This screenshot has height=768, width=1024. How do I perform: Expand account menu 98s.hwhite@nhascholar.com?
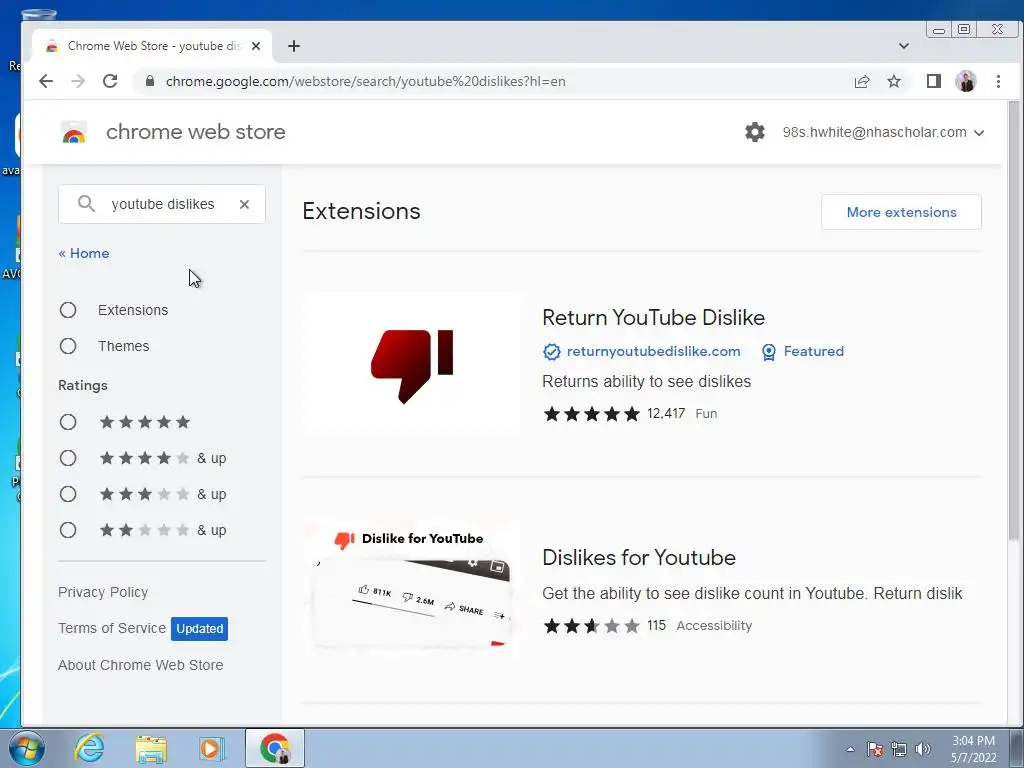tap(884, 132)
